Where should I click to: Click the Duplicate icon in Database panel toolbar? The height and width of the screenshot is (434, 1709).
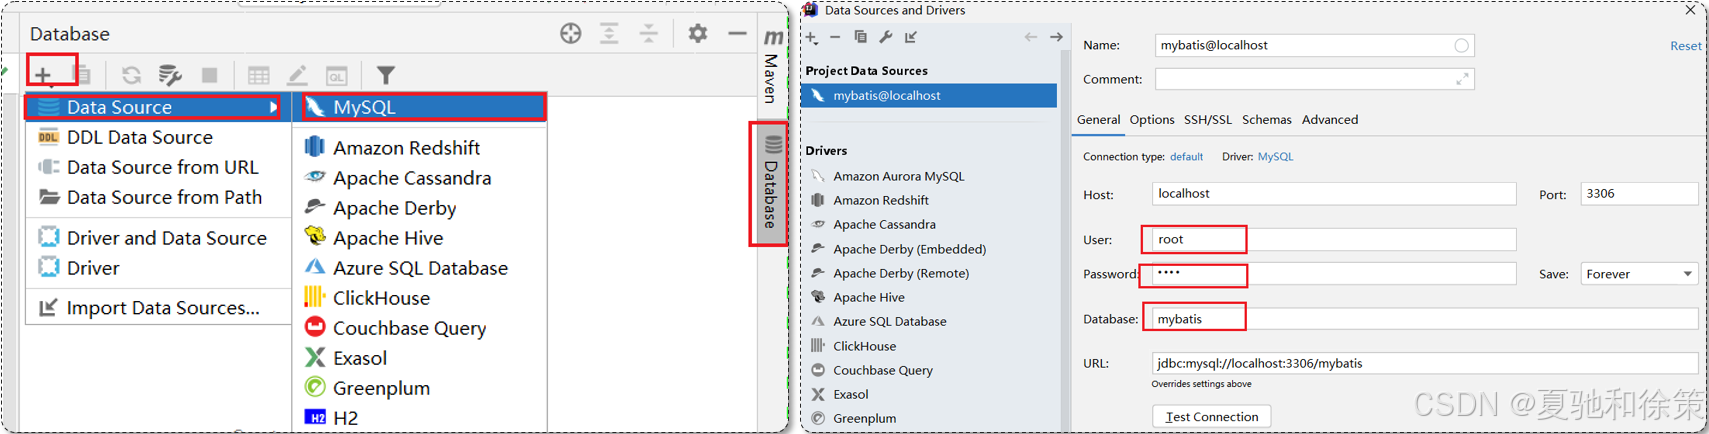coord(84,75)
